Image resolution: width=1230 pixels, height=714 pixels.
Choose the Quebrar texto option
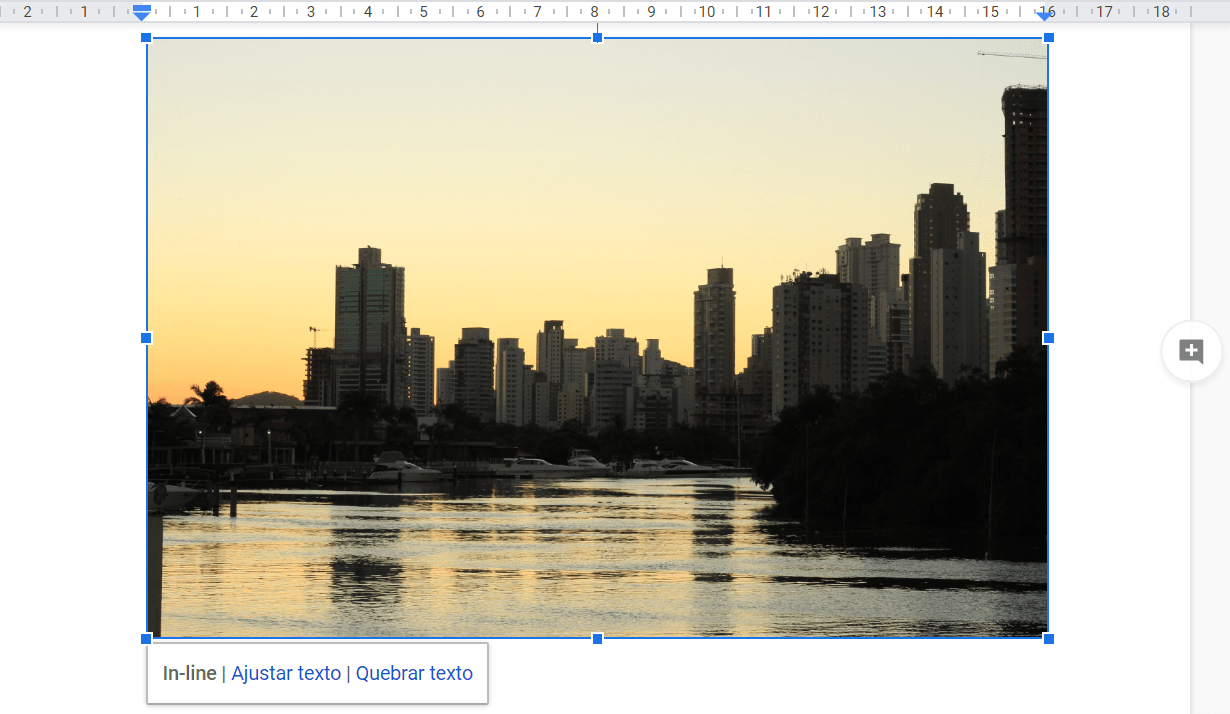[x=414, y=673]
